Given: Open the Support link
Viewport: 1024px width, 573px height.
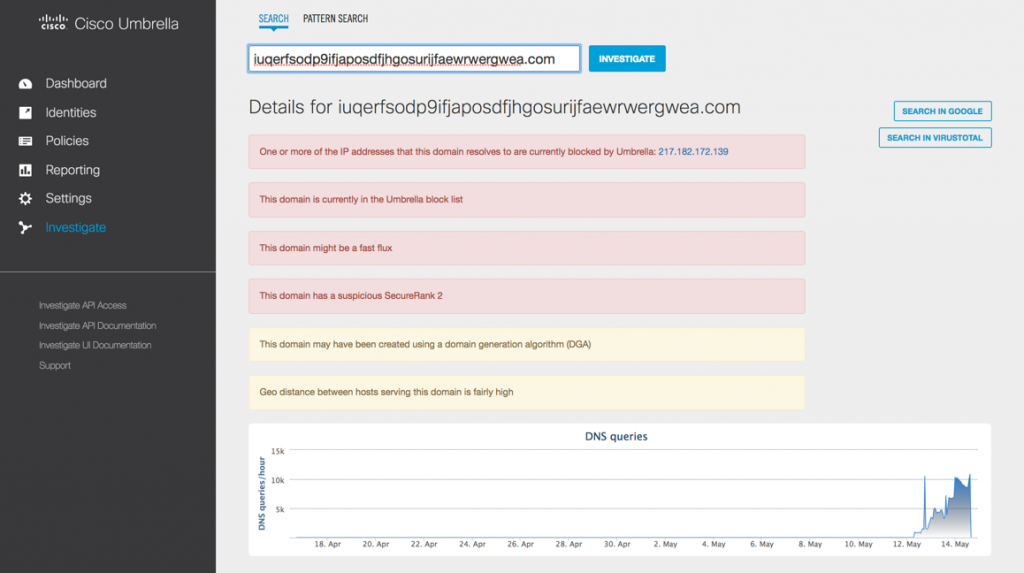Looking at the screenshot, I should (54, 365).
